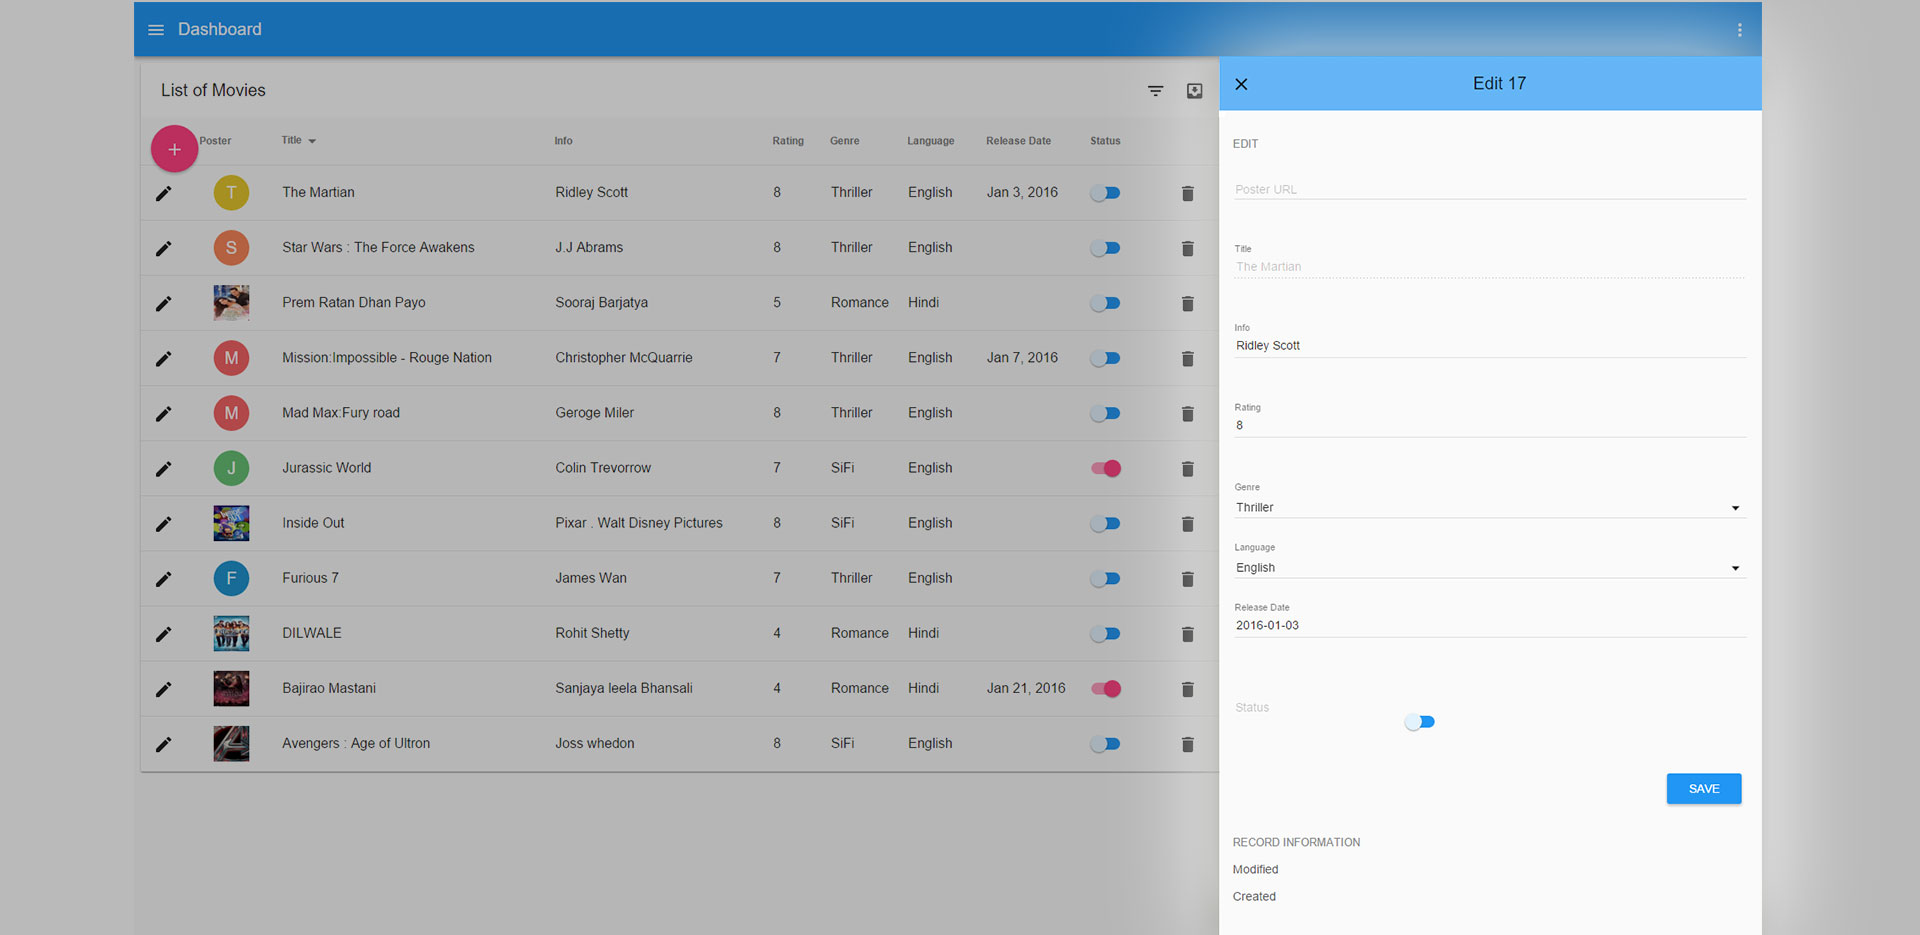This screenshot has width=1920, height=935.
Task: Select the Edit 17 panel header
Action: (1498, 83)
